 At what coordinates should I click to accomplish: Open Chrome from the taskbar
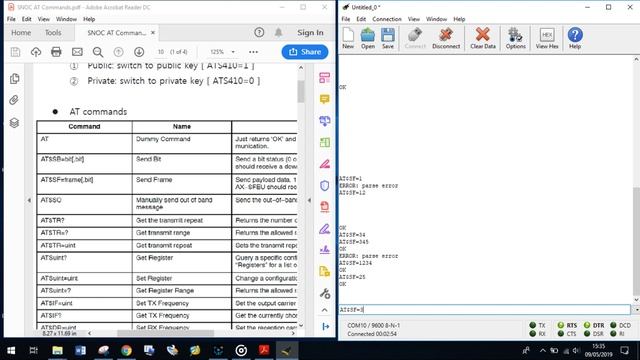(126, 350)
